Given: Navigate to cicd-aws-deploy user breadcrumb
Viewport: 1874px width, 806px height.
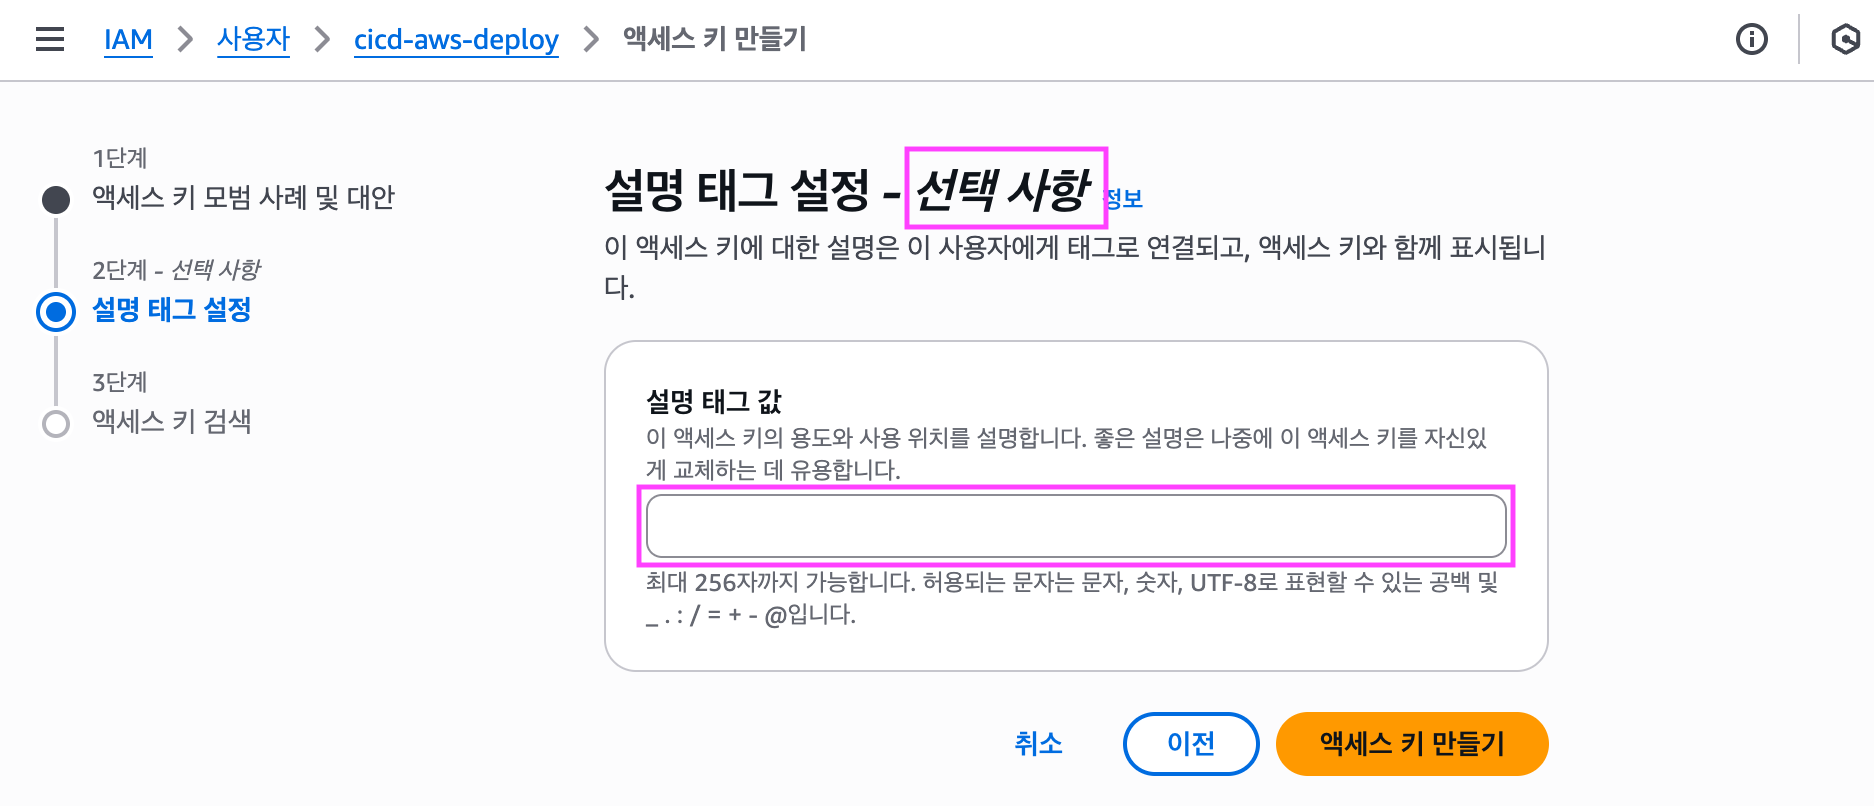Looking at the screenshot, I should click(456, 40).
